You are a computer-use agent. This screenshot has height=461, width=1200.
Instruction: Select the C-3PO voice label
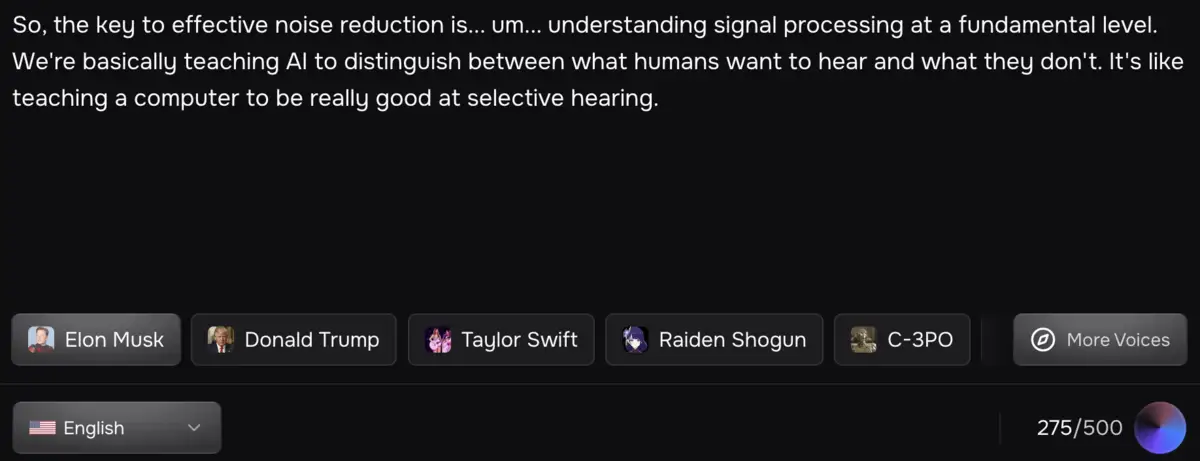pyautogui.click(x=920, y=340)
